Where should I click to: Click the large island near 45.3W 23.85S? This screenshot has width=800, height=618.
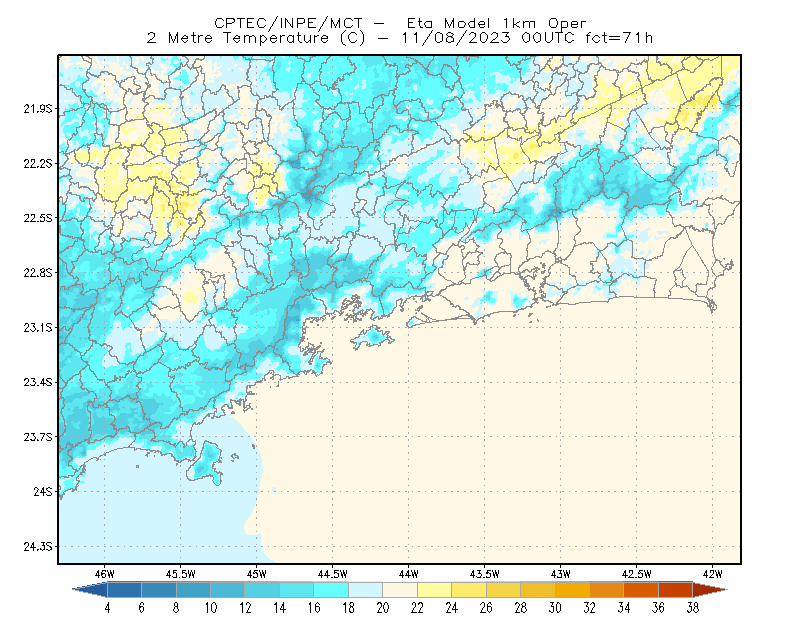(x=206, y=463)
